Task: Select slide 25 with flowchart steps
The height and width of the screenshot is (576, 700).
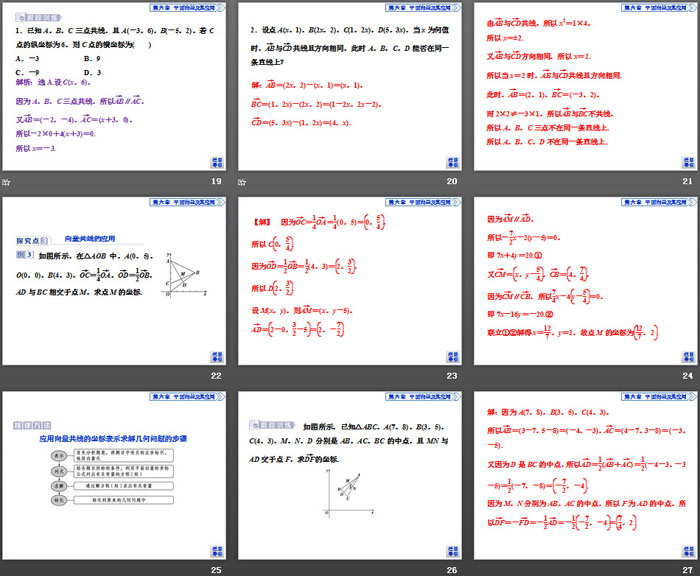Action: pos(114,476)
